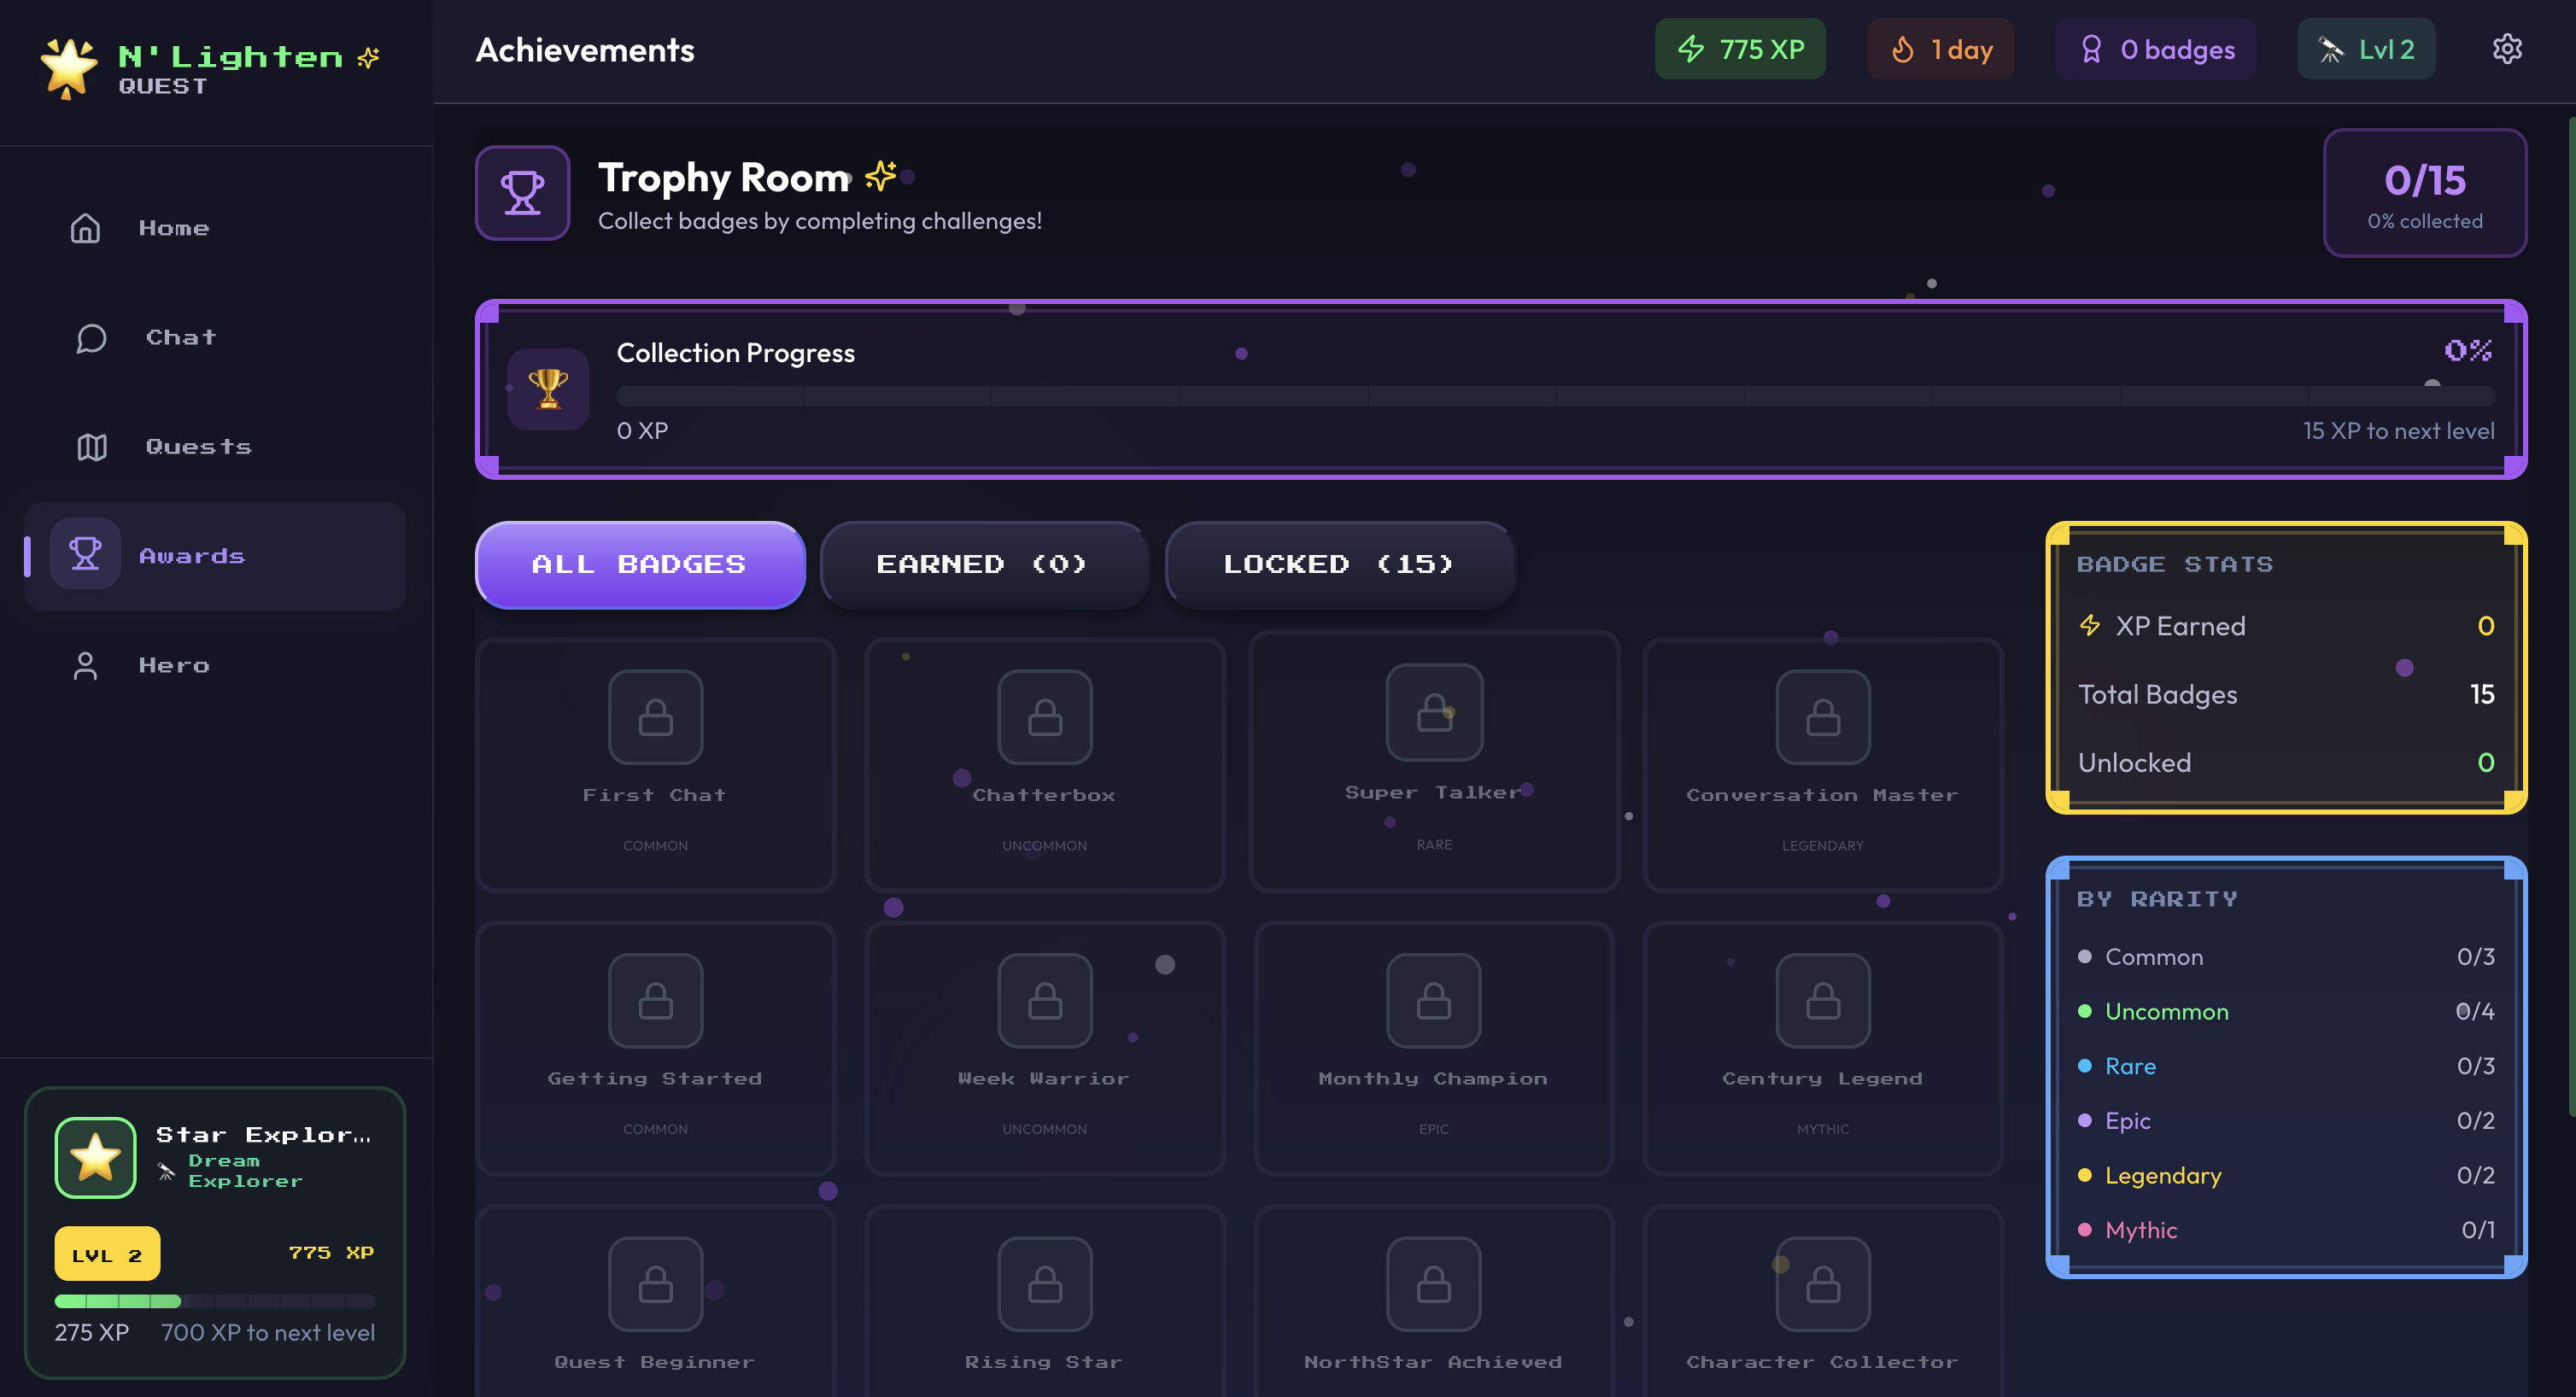
Task: Open the Quests page
Action: [197, 447]
